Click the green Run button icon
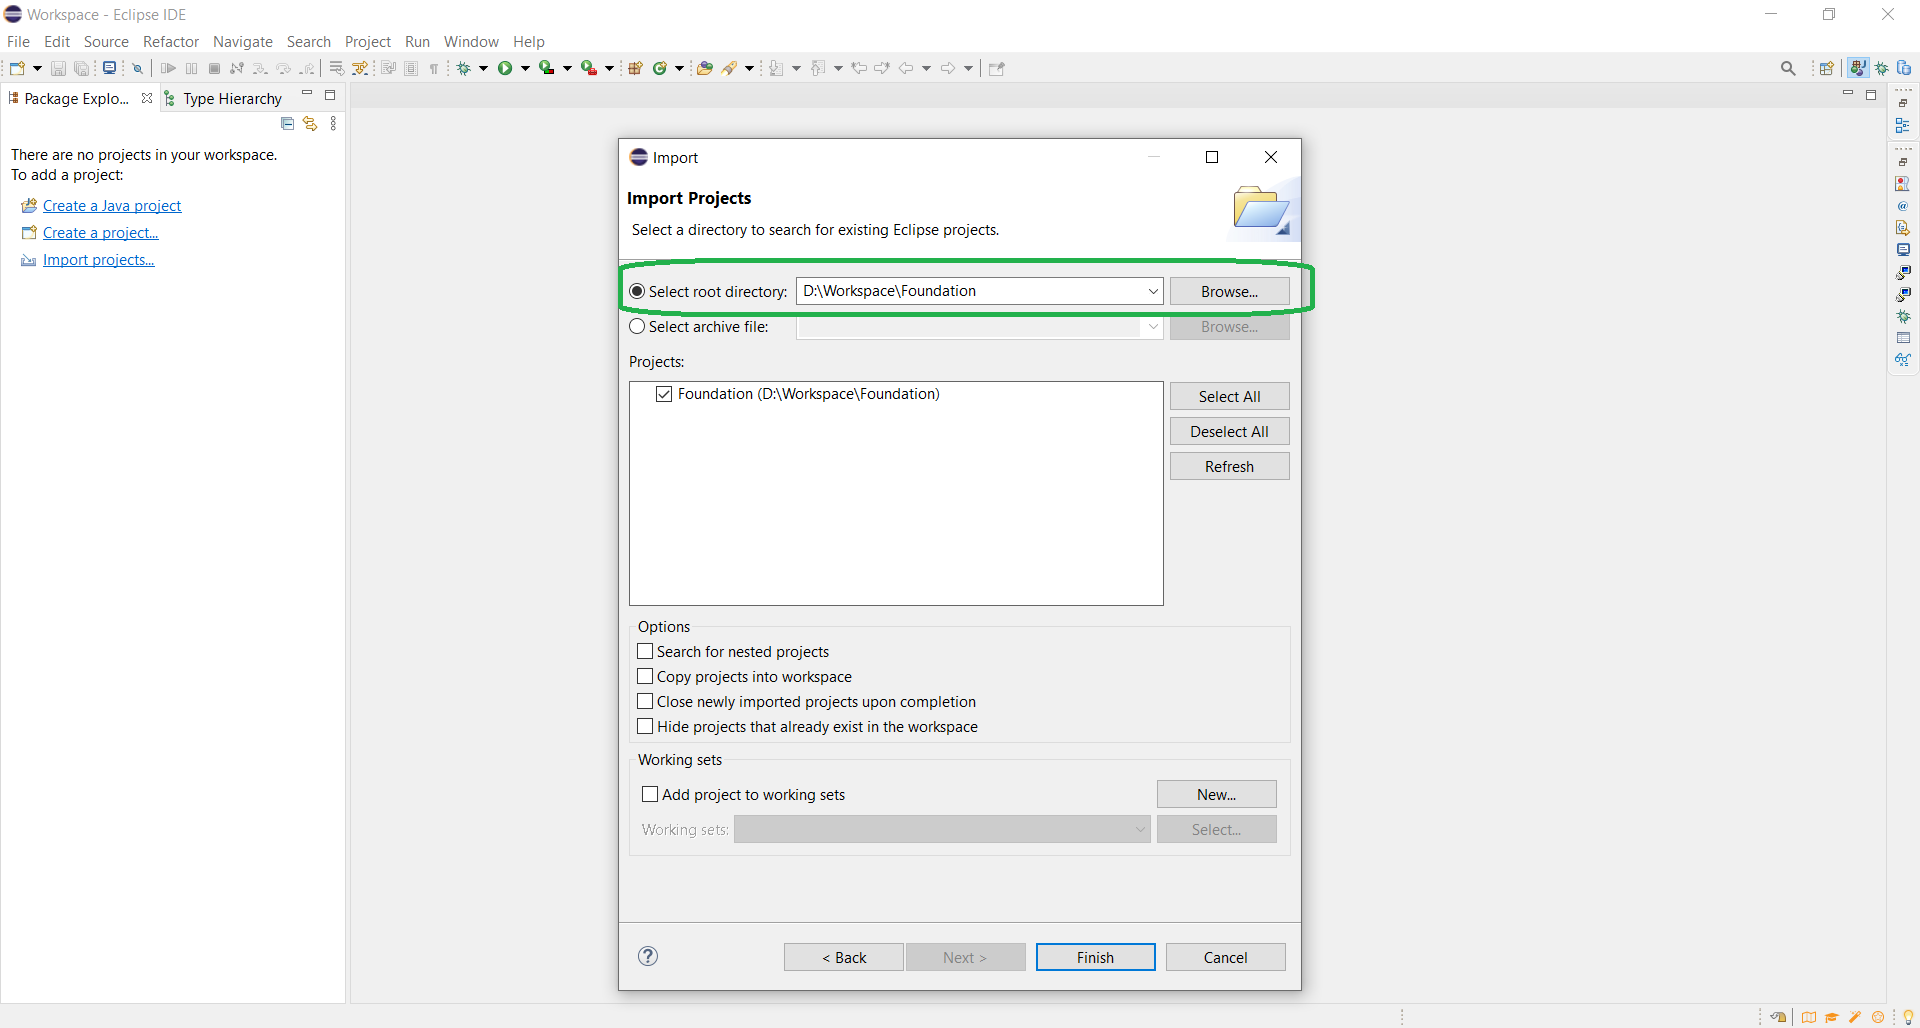 pos(505,68)
